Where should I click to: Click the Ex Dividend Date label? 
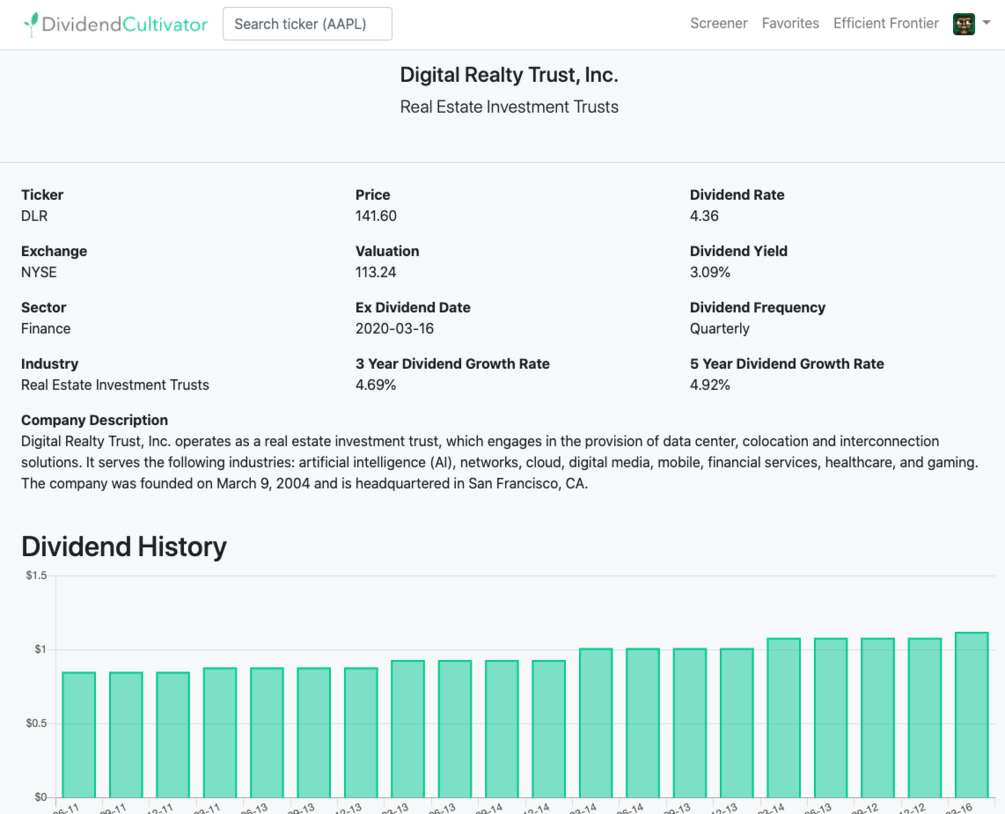click(413, 308)
